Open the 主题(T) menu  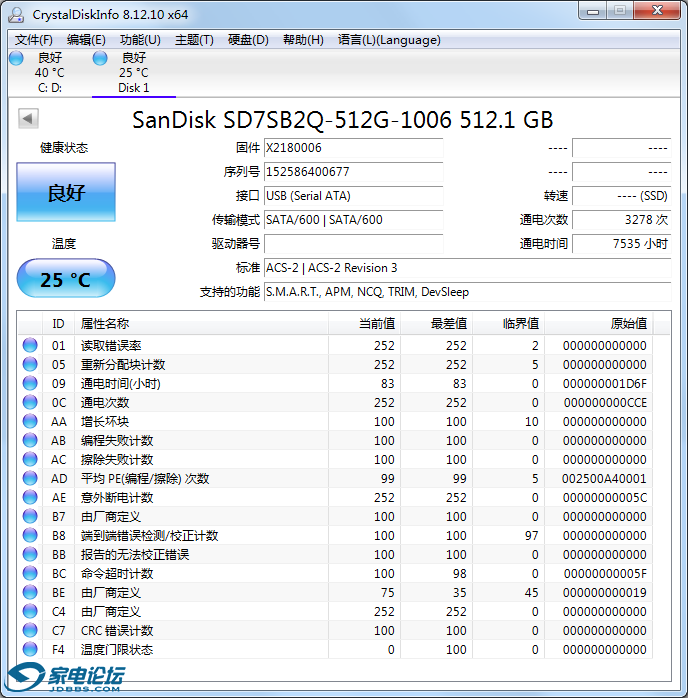click(194, 40)
